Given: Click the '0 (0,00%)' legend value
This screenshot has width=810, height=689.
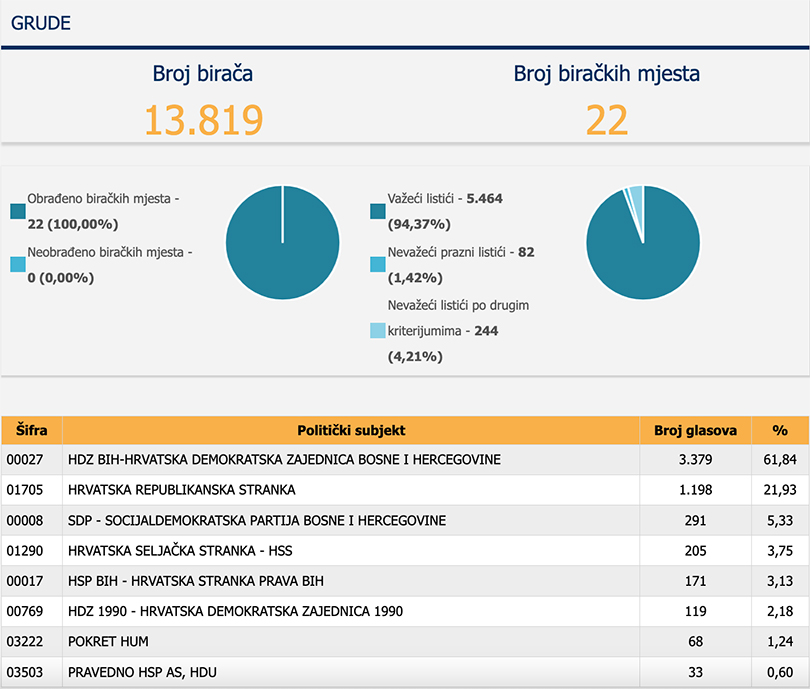Looking at the screenshot, I should 60,278.
